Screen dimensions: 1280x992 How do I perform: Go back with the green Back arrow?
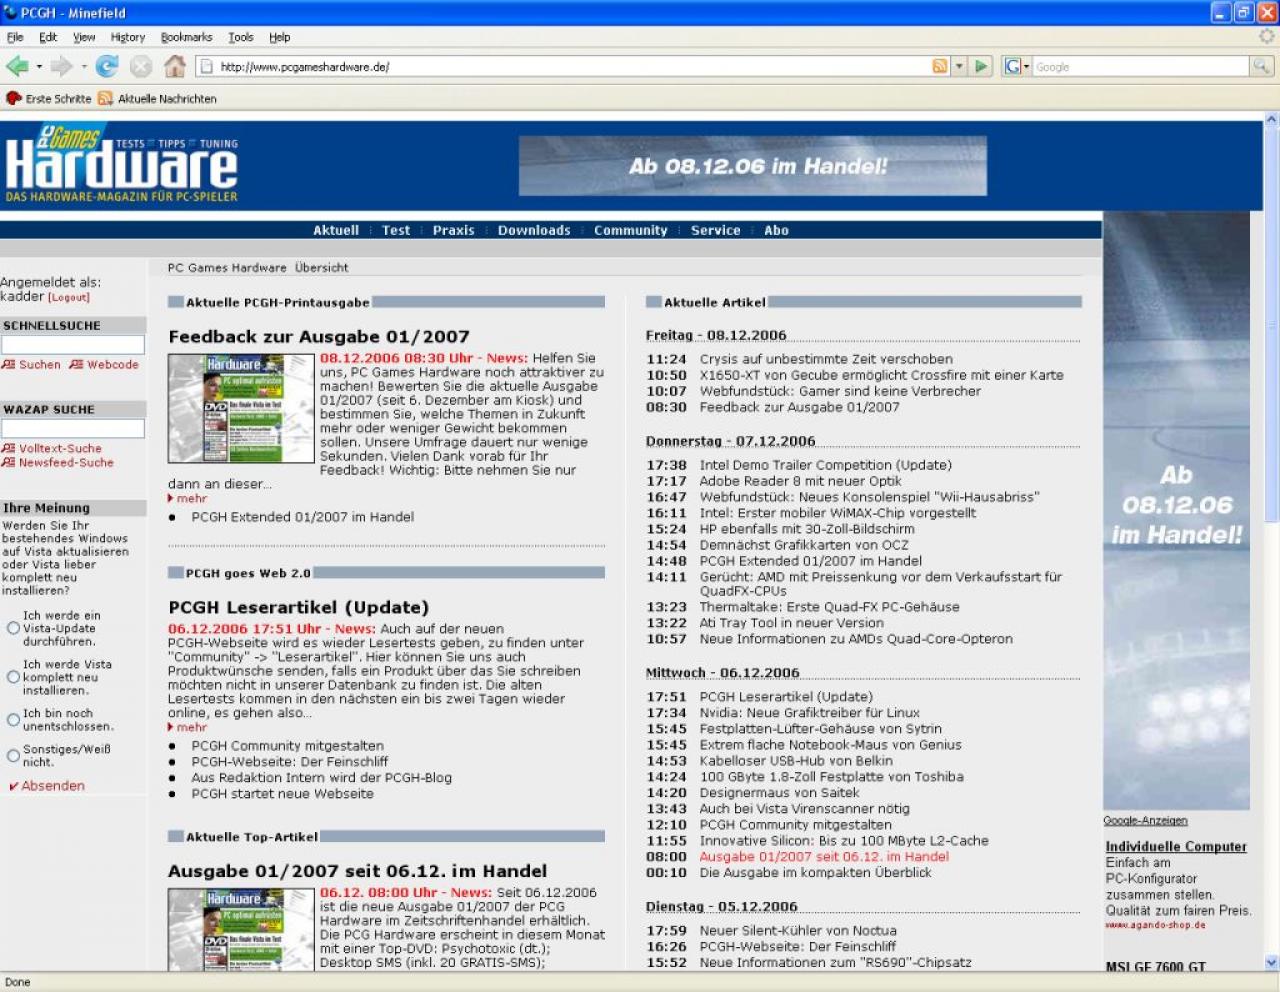[17, 67]
